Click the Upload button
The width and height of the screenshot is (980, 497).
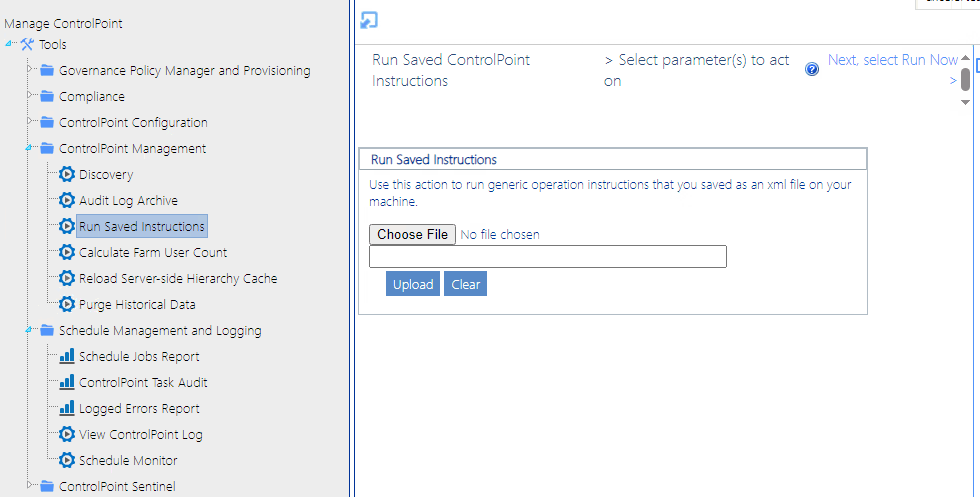coord(413,284)
